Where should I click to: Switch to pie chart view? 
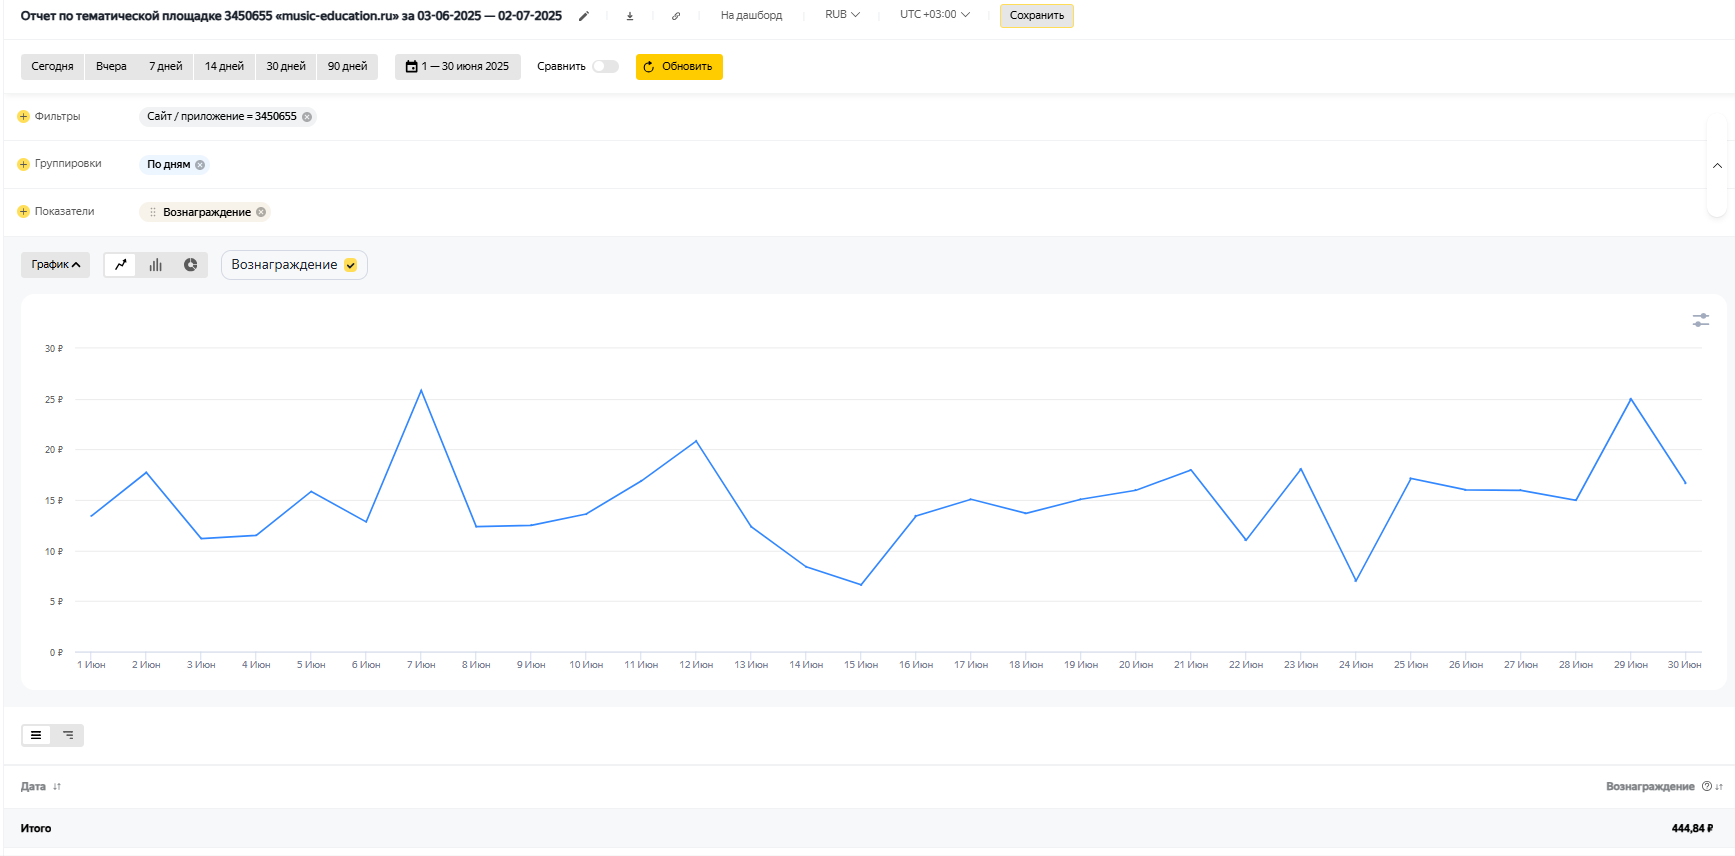tap(190, 265)
